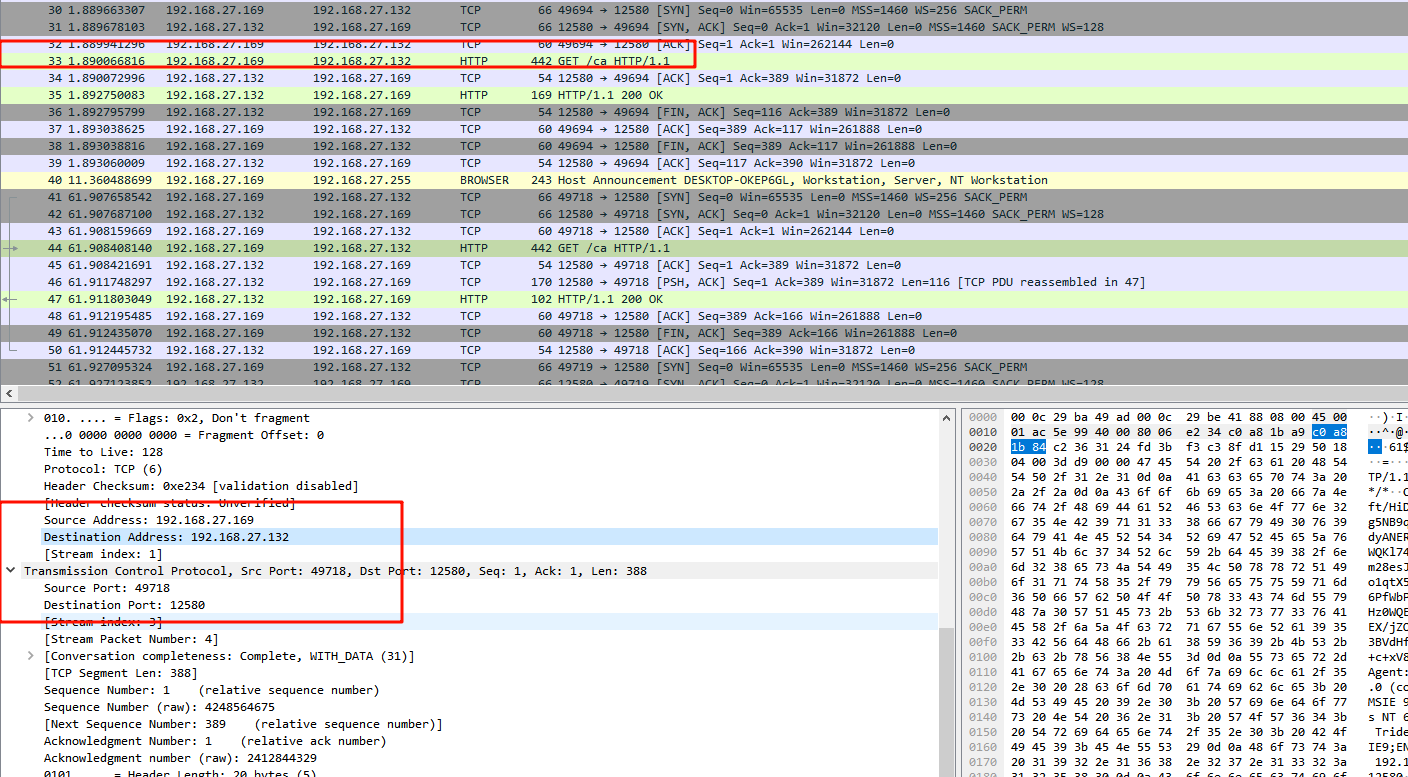1408x777 pixels.
Task: Collapse the Transmission Control Protocol section
Action: pyautogui.click(x=12, y=571)
